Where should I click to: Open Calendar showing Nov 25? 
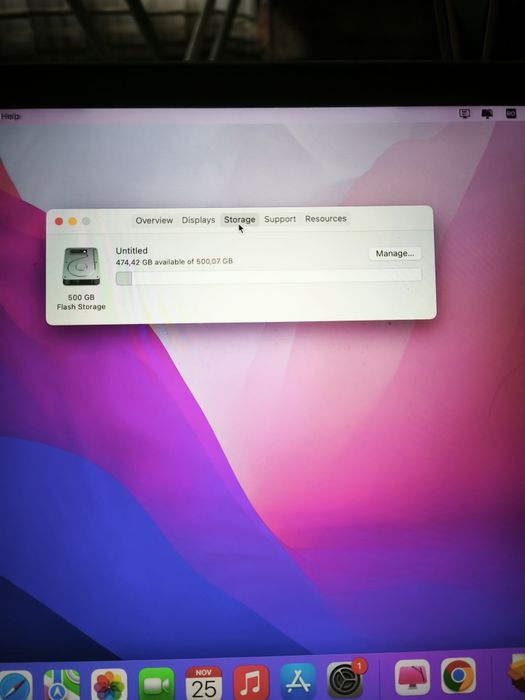tap(204, 683)
